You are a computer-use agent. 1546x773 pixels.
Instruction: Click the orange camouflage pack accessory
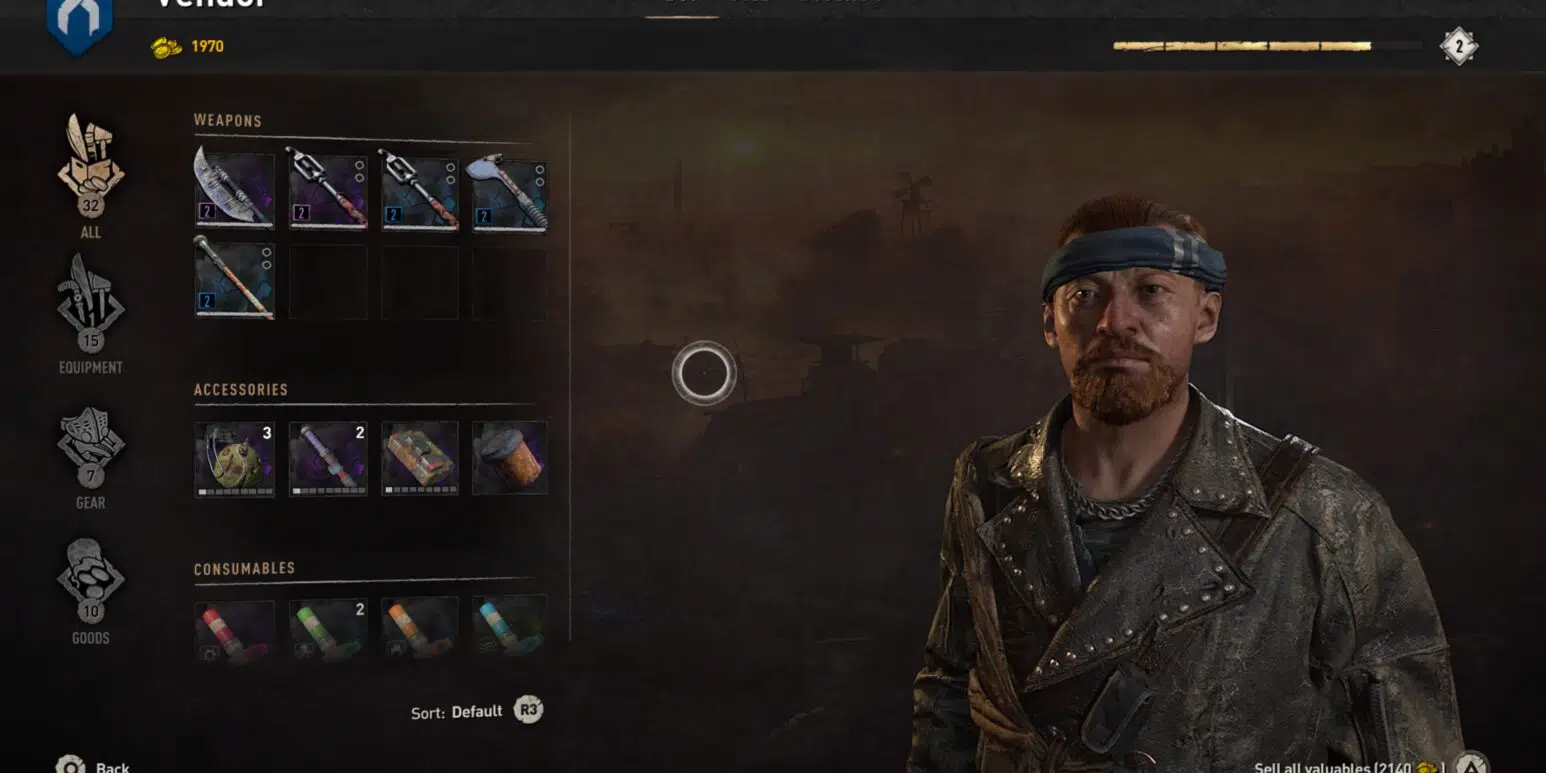(420, 459)
